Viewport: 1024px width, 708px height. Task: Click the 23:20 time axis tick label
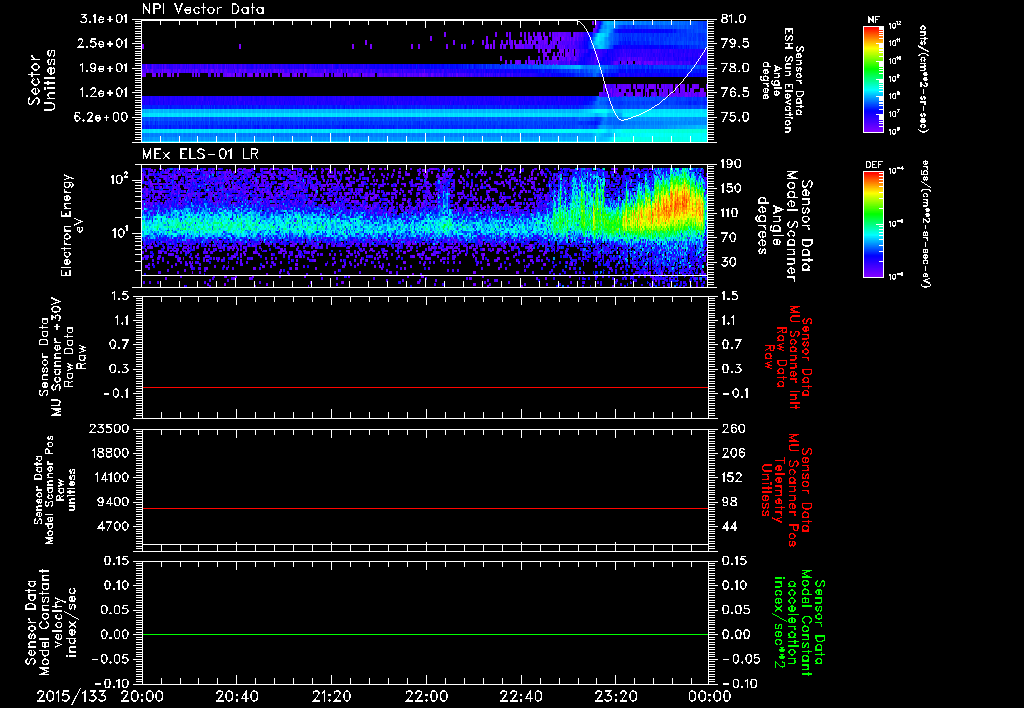(x=615, y=697)
